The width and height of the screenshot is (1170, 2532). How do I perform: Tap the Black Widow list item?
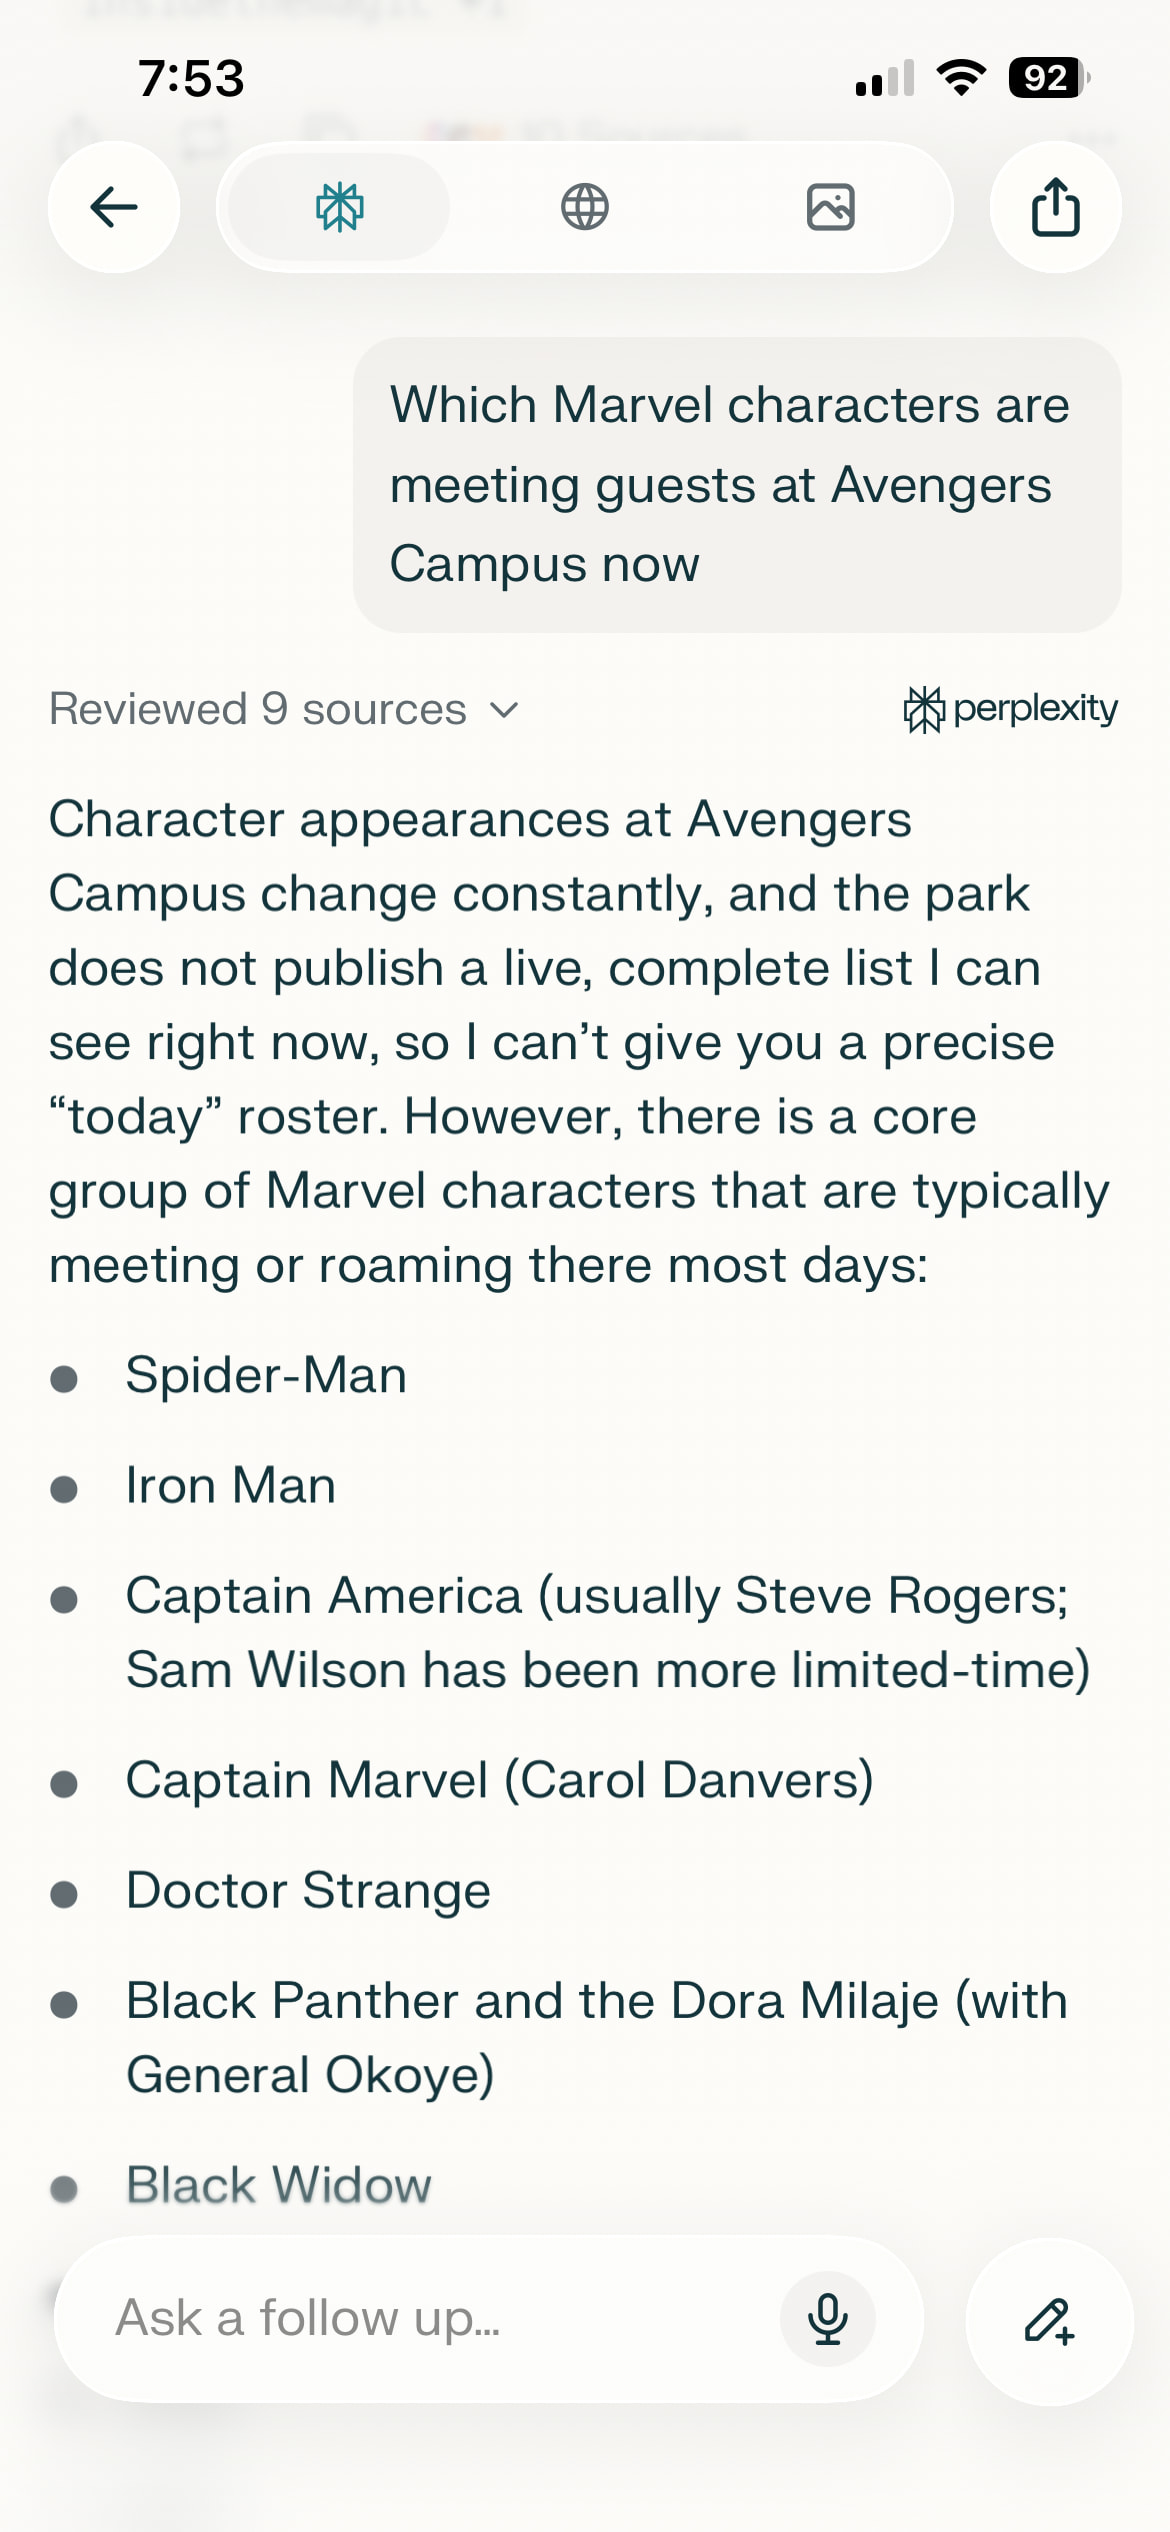point(278,2185)
